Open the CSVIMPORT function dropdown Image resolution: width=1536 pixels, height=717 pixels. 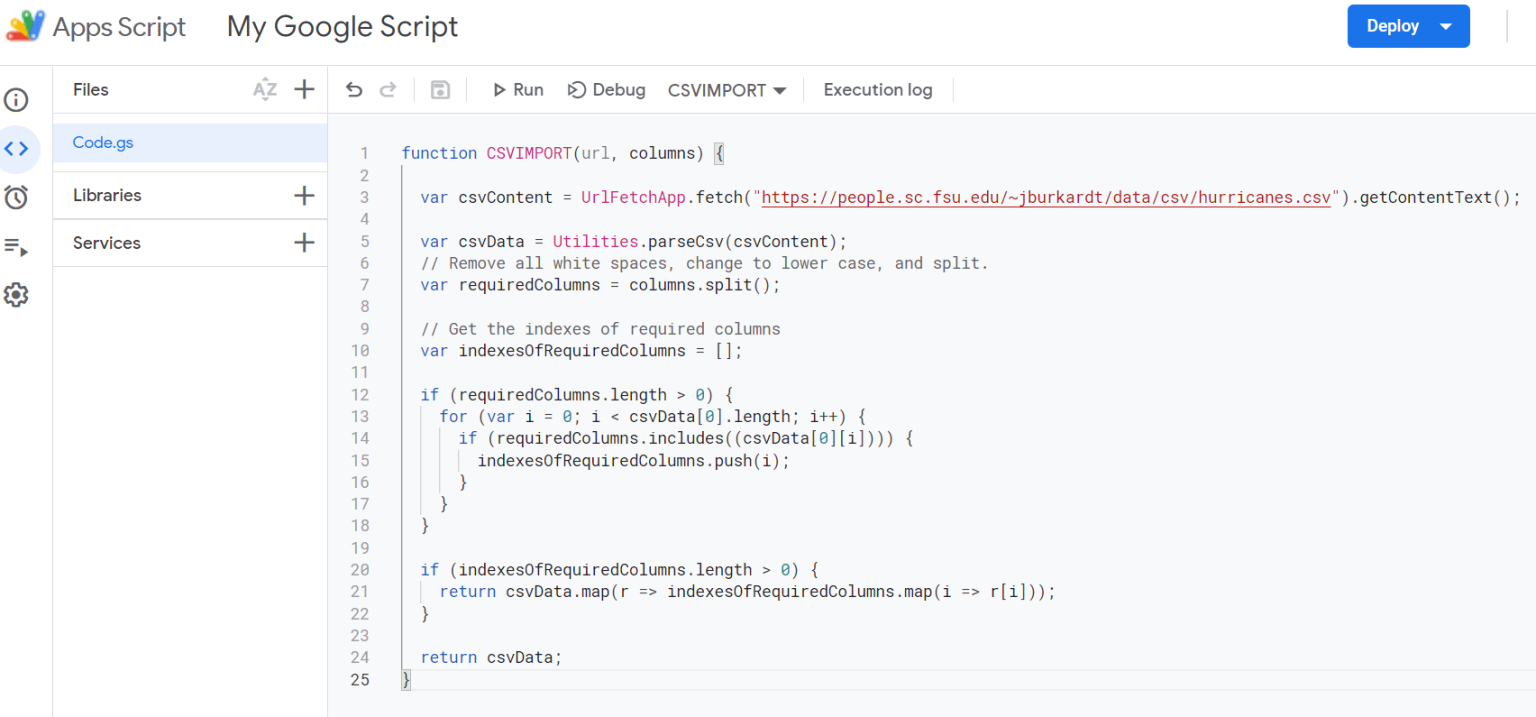click(726, 89)
